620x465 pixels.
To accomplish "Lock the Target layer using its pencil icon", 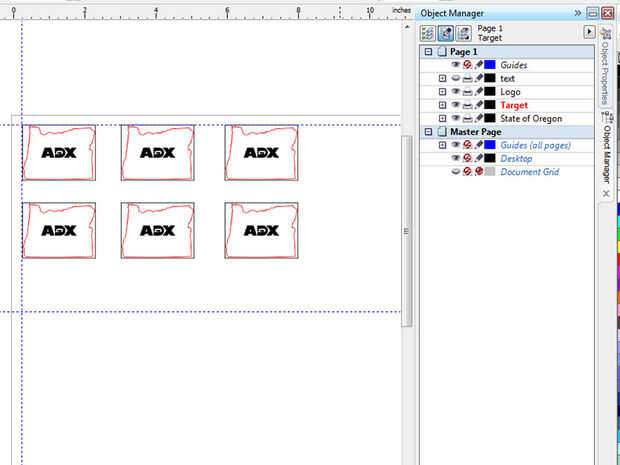I will coord(478,105).
